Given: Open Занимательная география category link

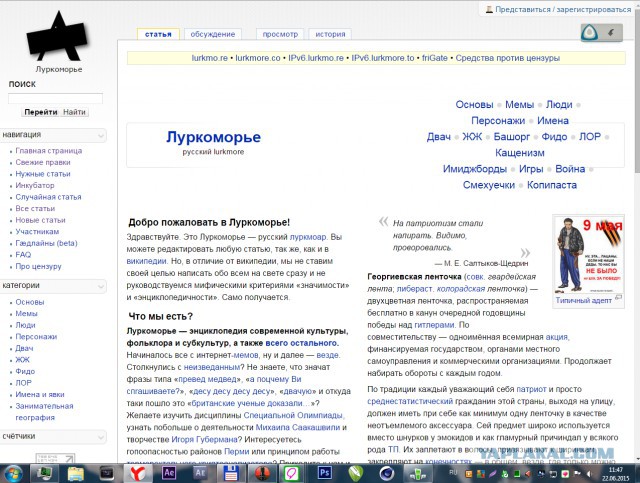Looking at the screenshot, I should (44, 412).
